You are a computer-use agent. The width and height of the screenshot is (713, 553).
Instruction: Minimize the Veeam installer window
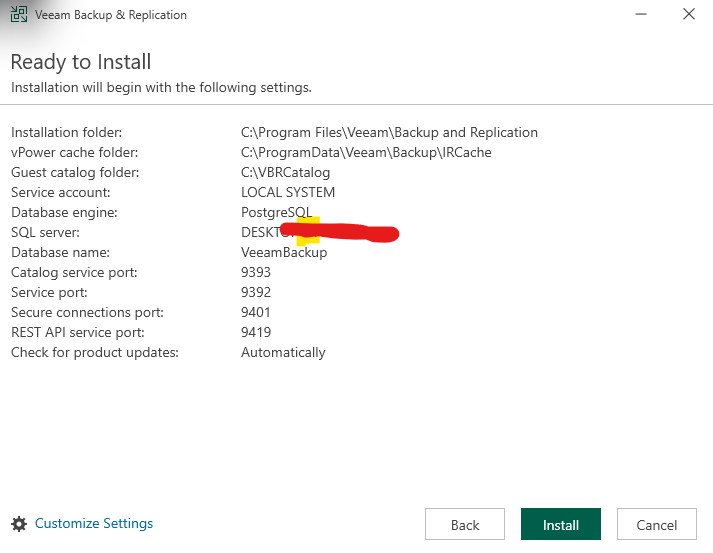tap(637, 15)
